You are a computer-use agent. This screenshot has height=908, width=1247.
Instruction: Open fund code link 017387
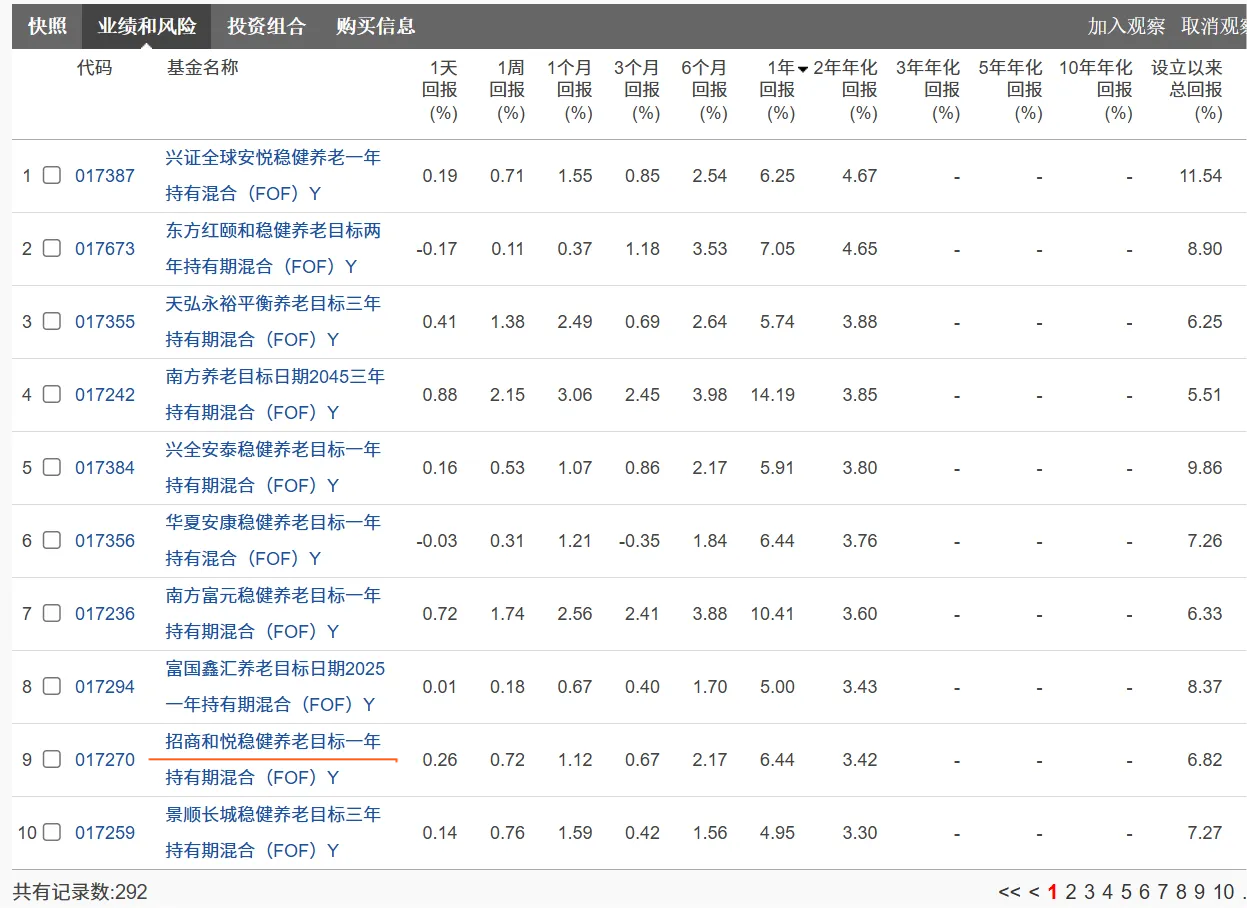point(105,176)
